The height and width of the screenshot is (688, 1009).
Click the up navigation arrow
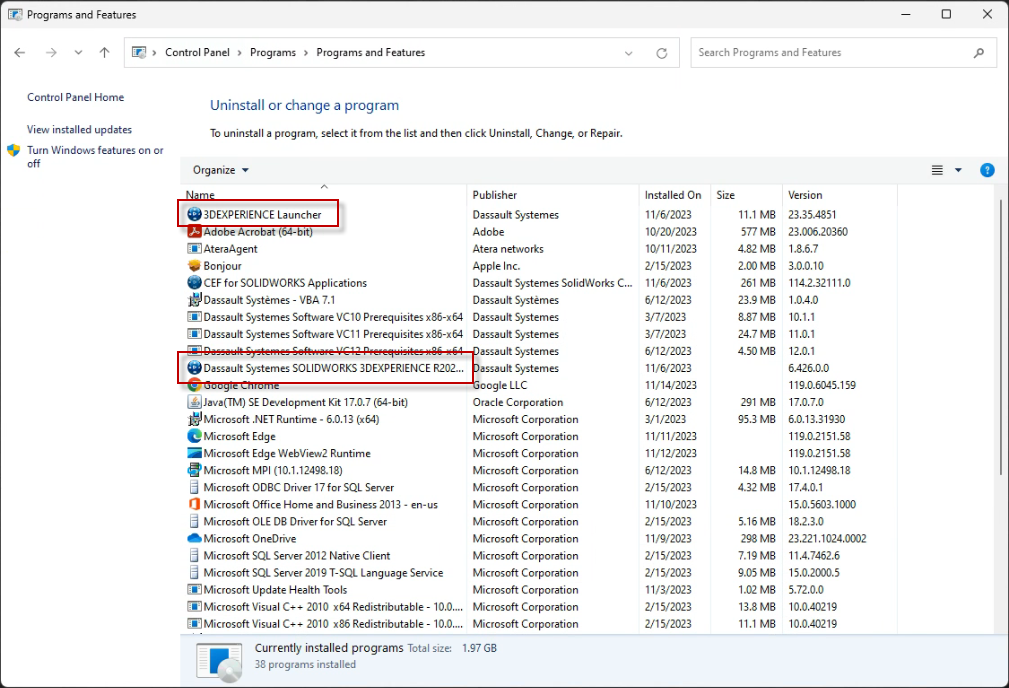pos(104,52)
